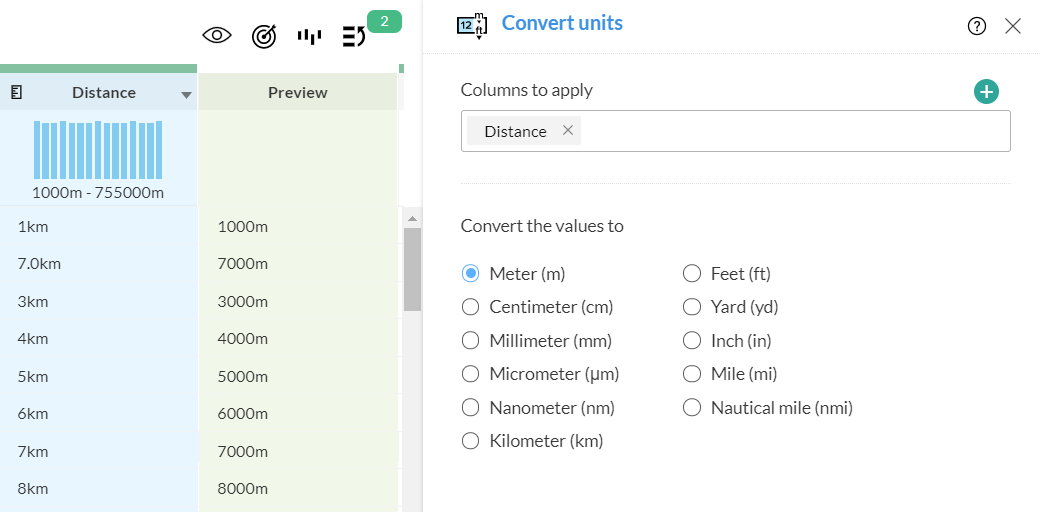
Task: Select the Mile (mi) radio option
Action: click(692, 374)
